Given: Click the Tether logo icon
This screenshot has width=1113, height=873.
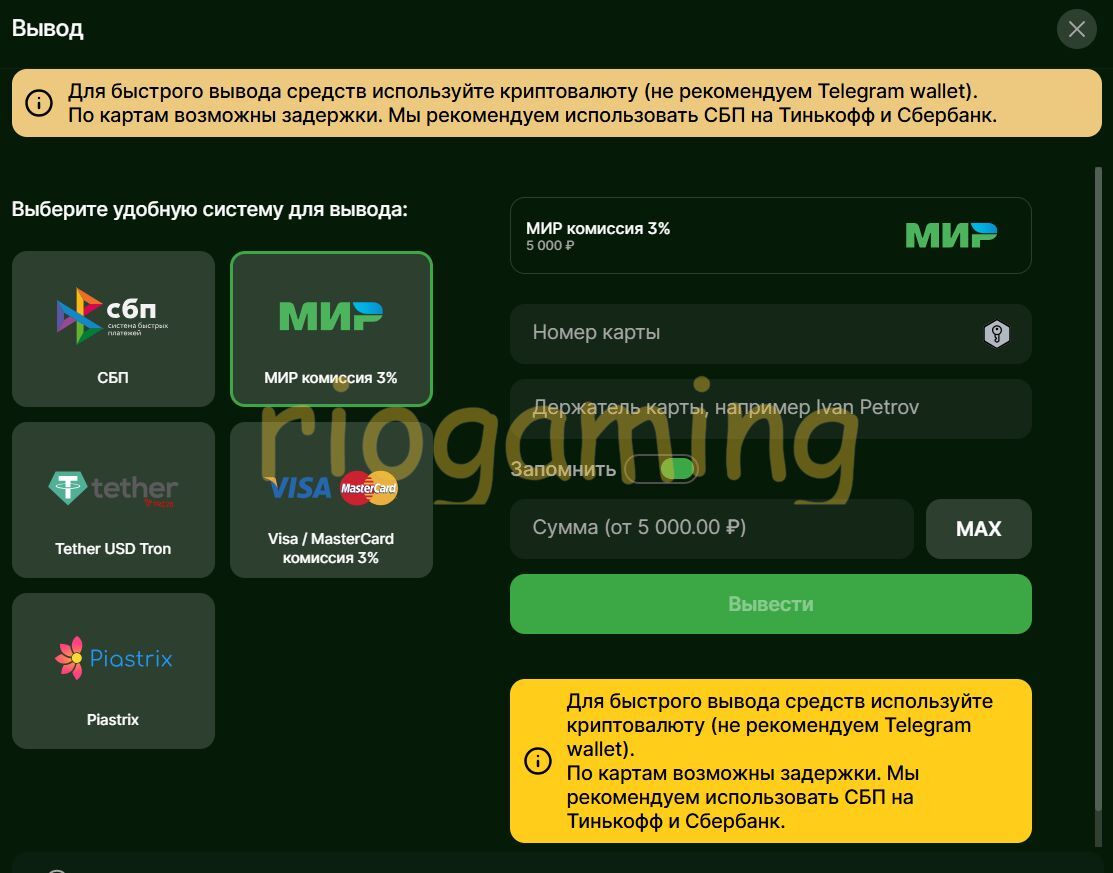Looking at the screenshot, I should [x=113, y=488].
